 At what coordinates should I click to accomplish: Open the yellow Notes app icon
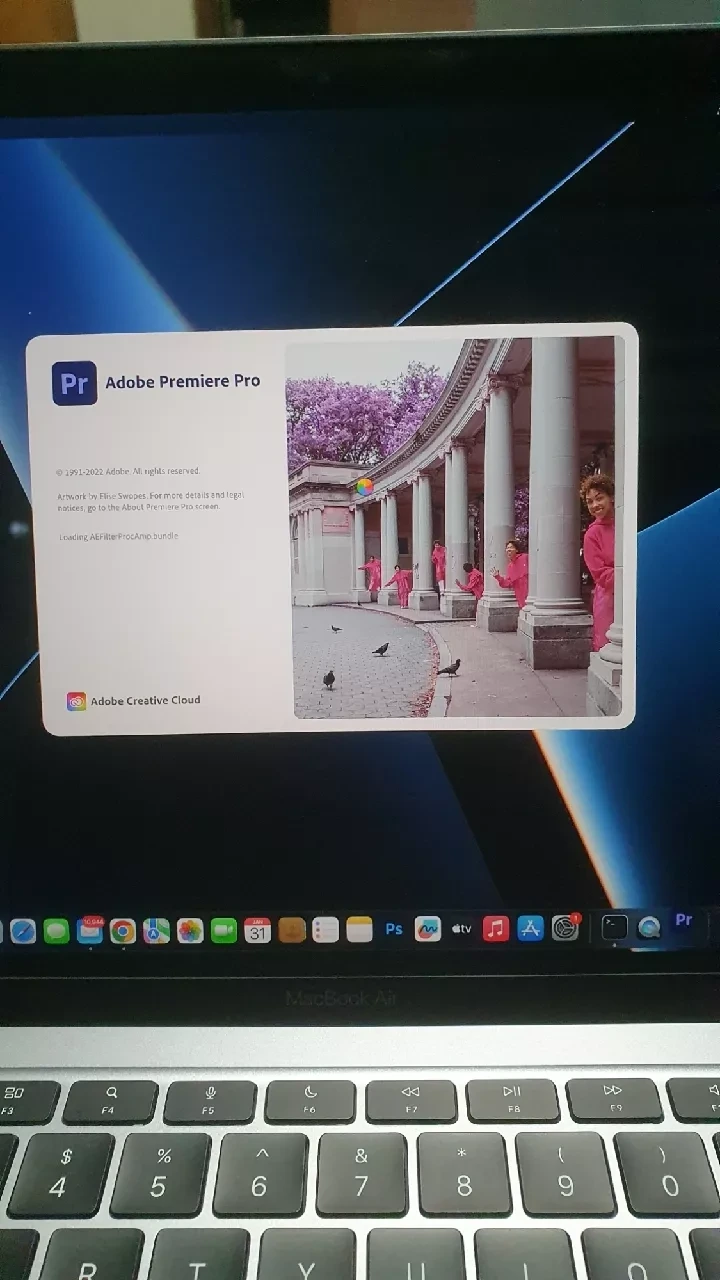click(360, 930)
